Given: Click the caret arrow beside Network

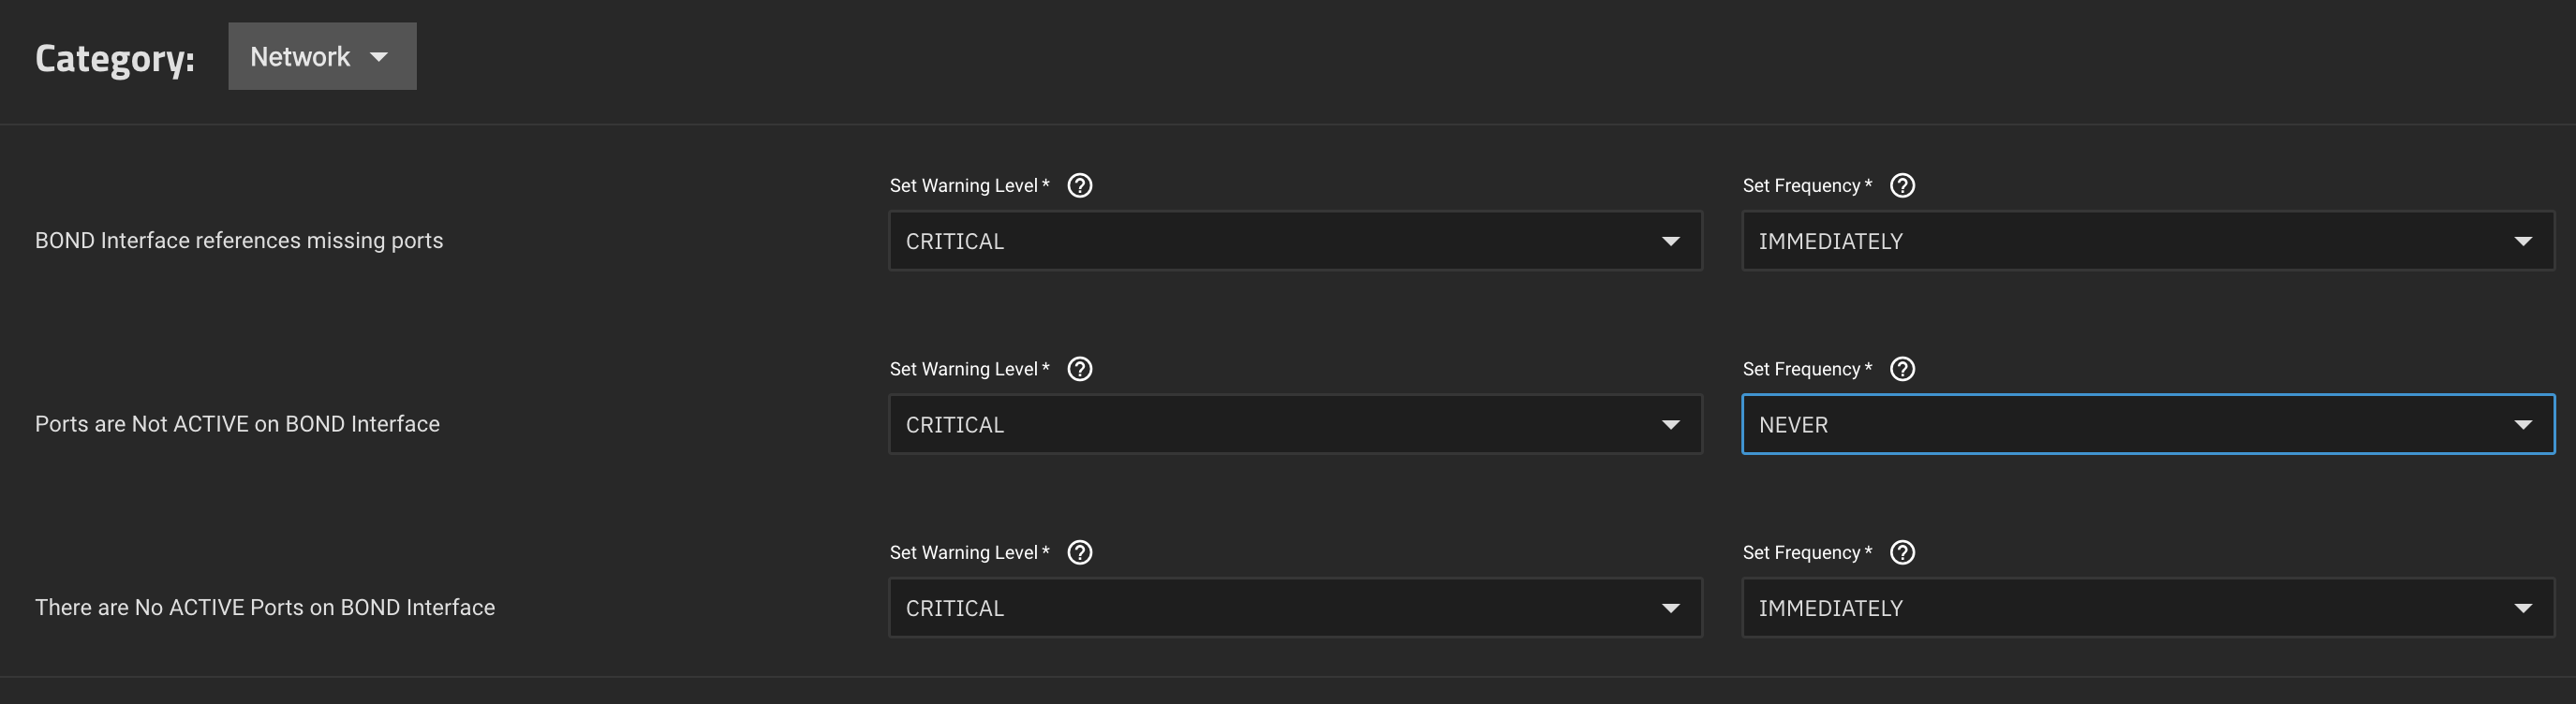Looking at the screenshot, I should click(379, 57).
